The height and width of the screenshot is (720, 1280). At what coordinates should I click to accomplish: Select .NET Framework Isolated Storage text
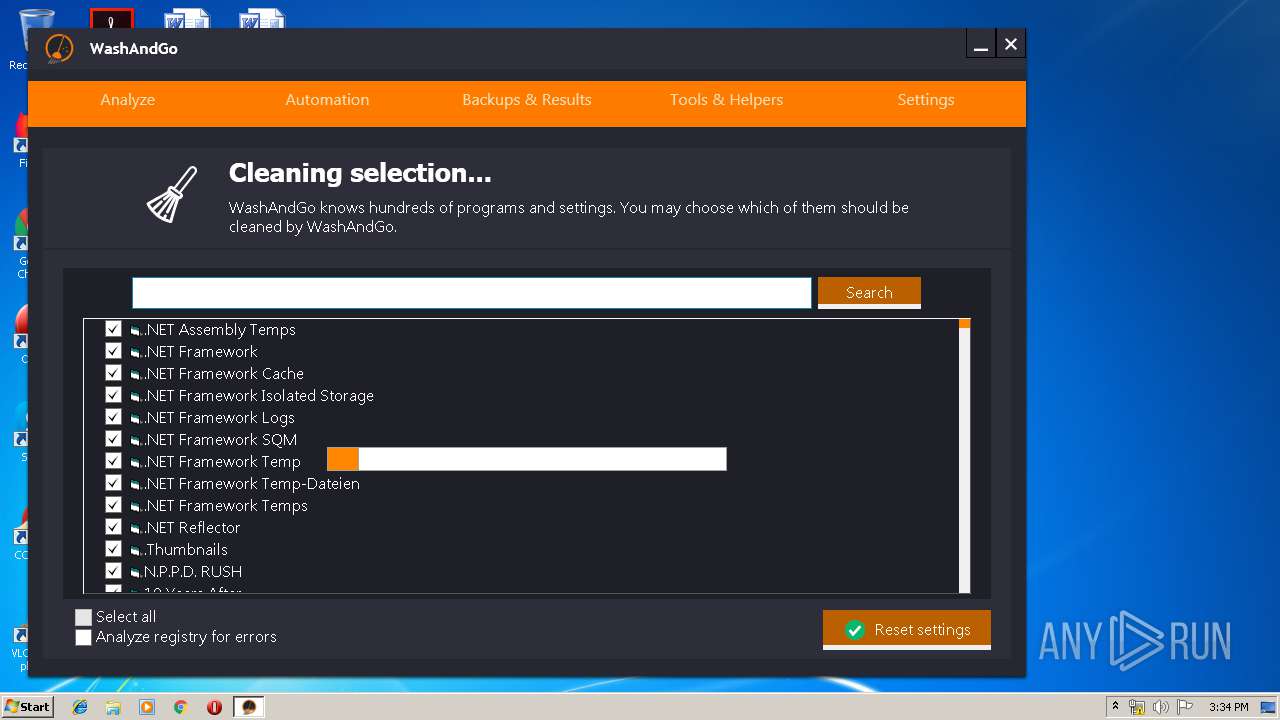pos(258,396)
